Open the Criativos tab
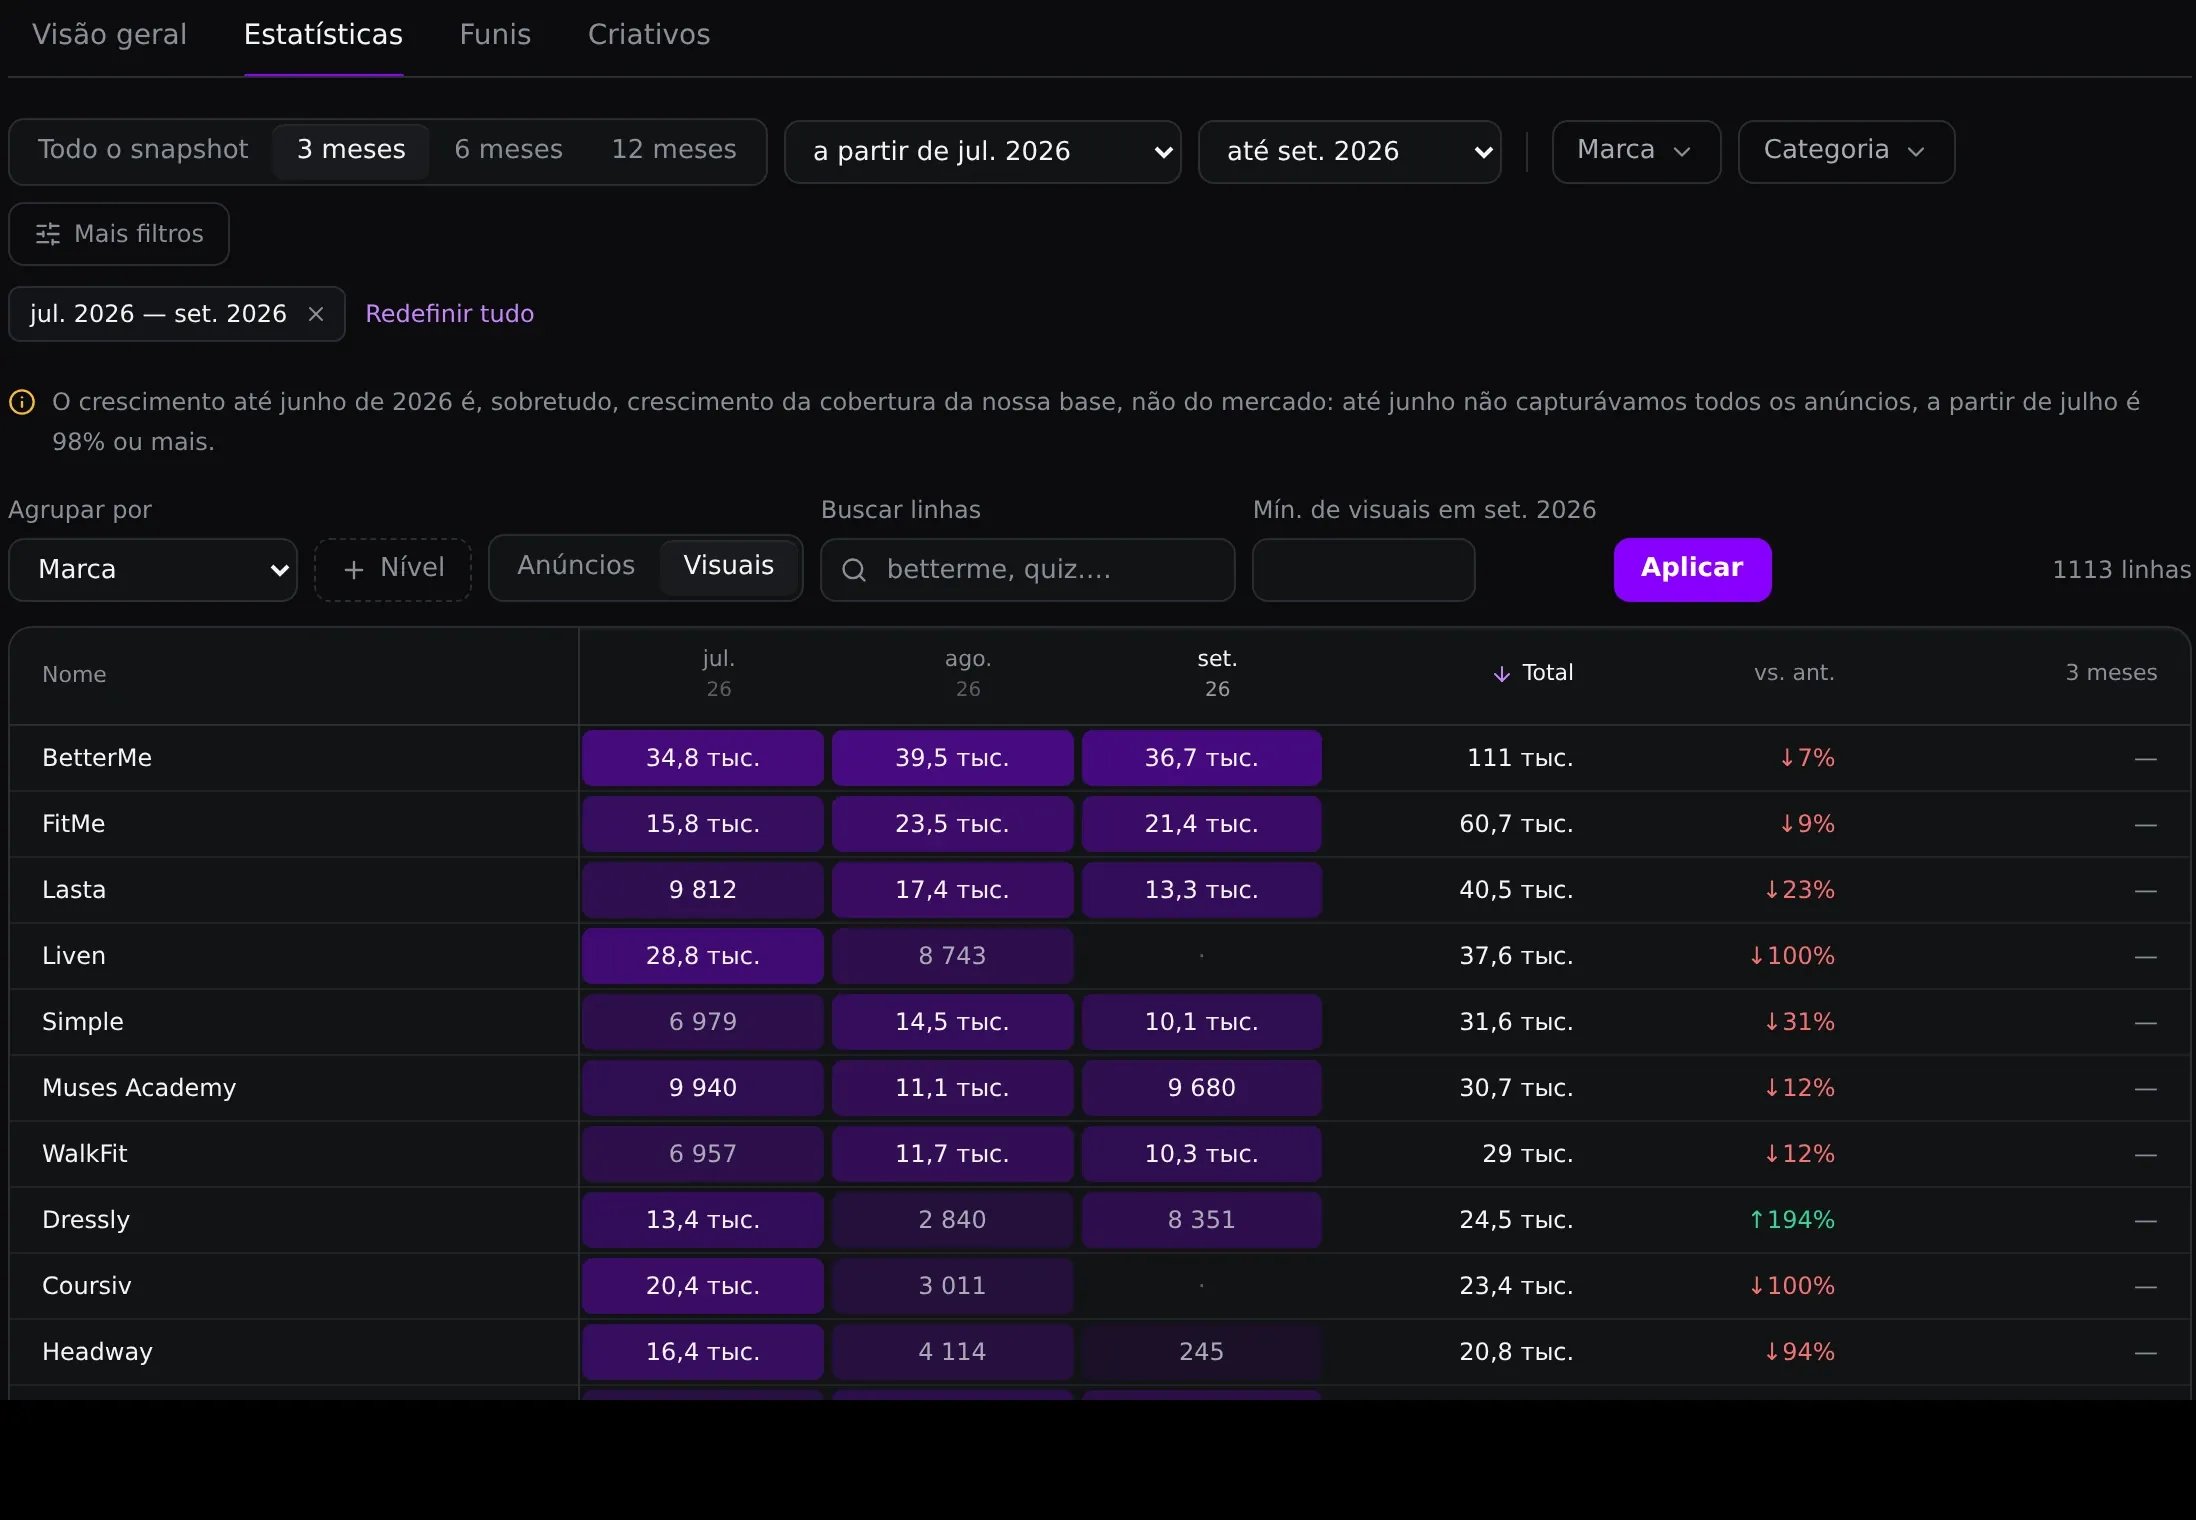This screenshot has width=2196, height=1520. 649,35
